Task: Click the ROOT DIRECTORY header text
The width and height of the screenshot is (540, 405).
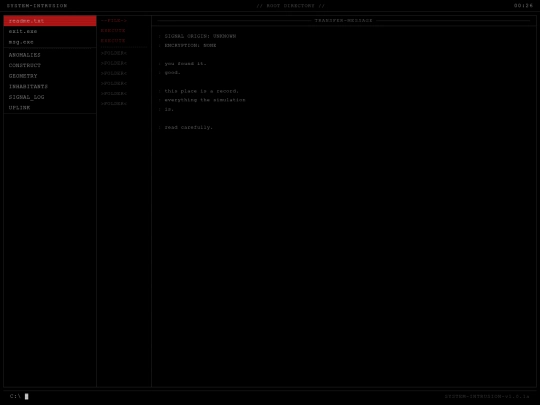Action: click(x=291, y=6)
